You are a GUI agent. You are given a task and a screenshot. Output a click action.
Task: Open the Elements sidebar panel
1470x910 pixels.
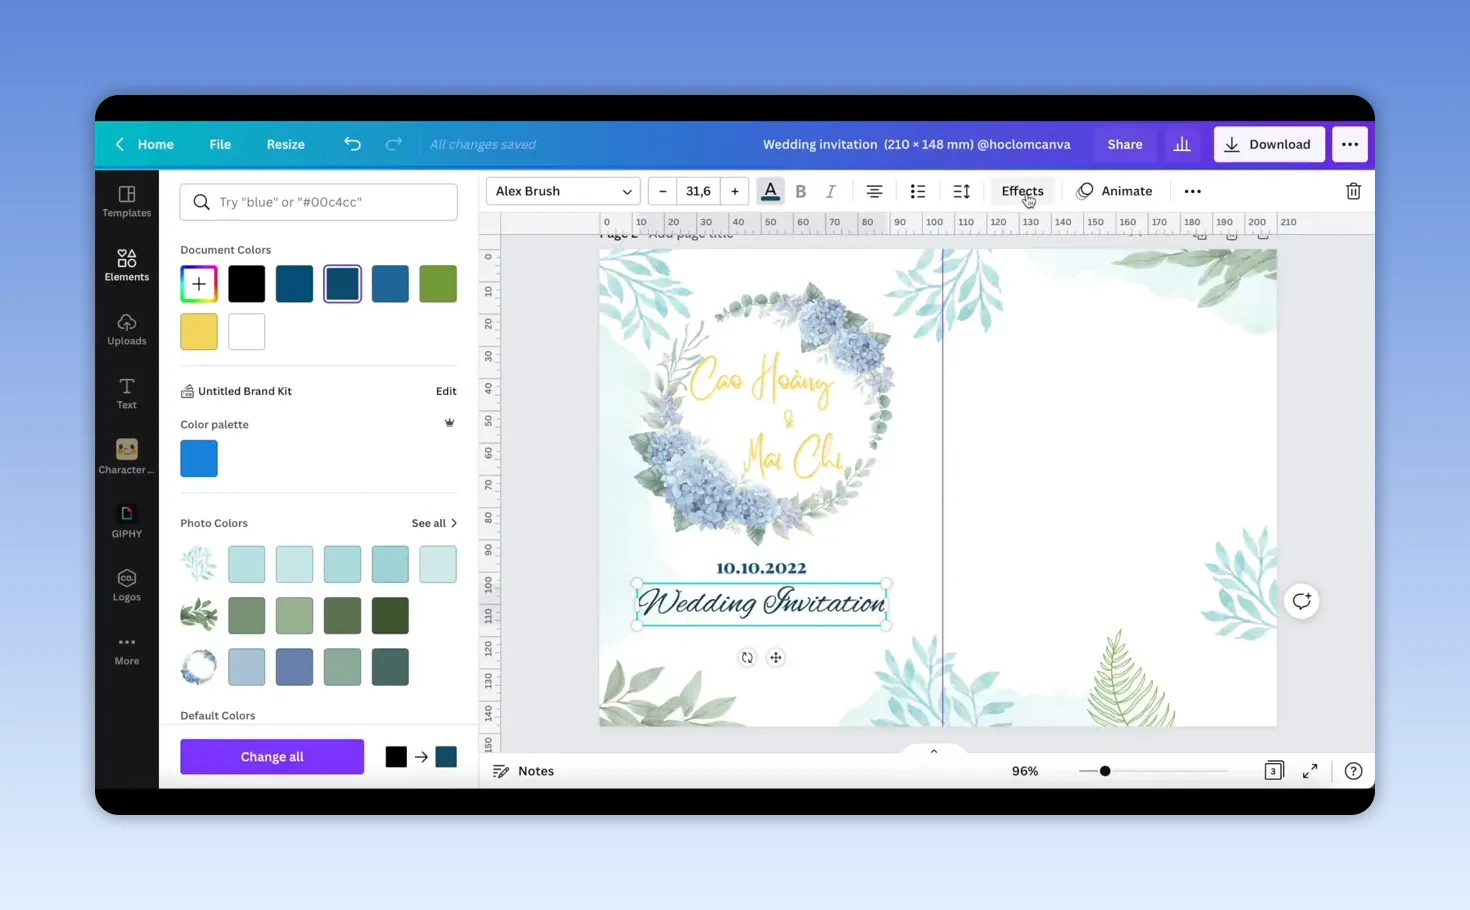tap(127, 265)
